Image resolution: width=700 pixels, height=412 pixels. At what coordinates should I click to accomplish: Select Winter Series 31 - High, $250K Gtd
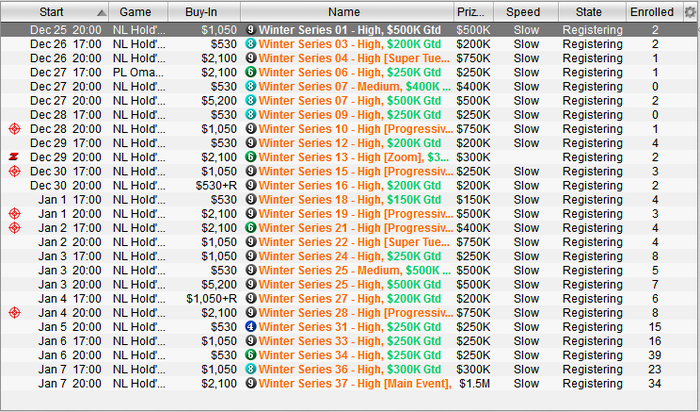(350, 327)
